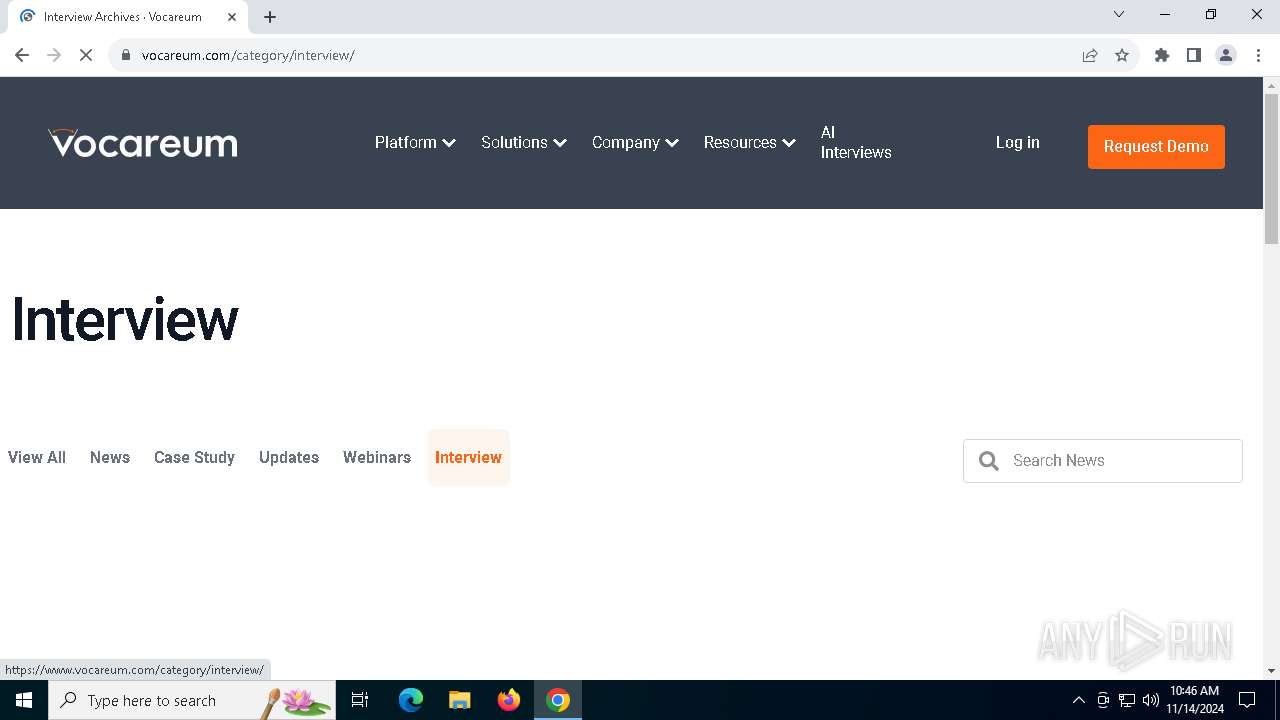Click the Windows taskbar search box

pos(192,700)
